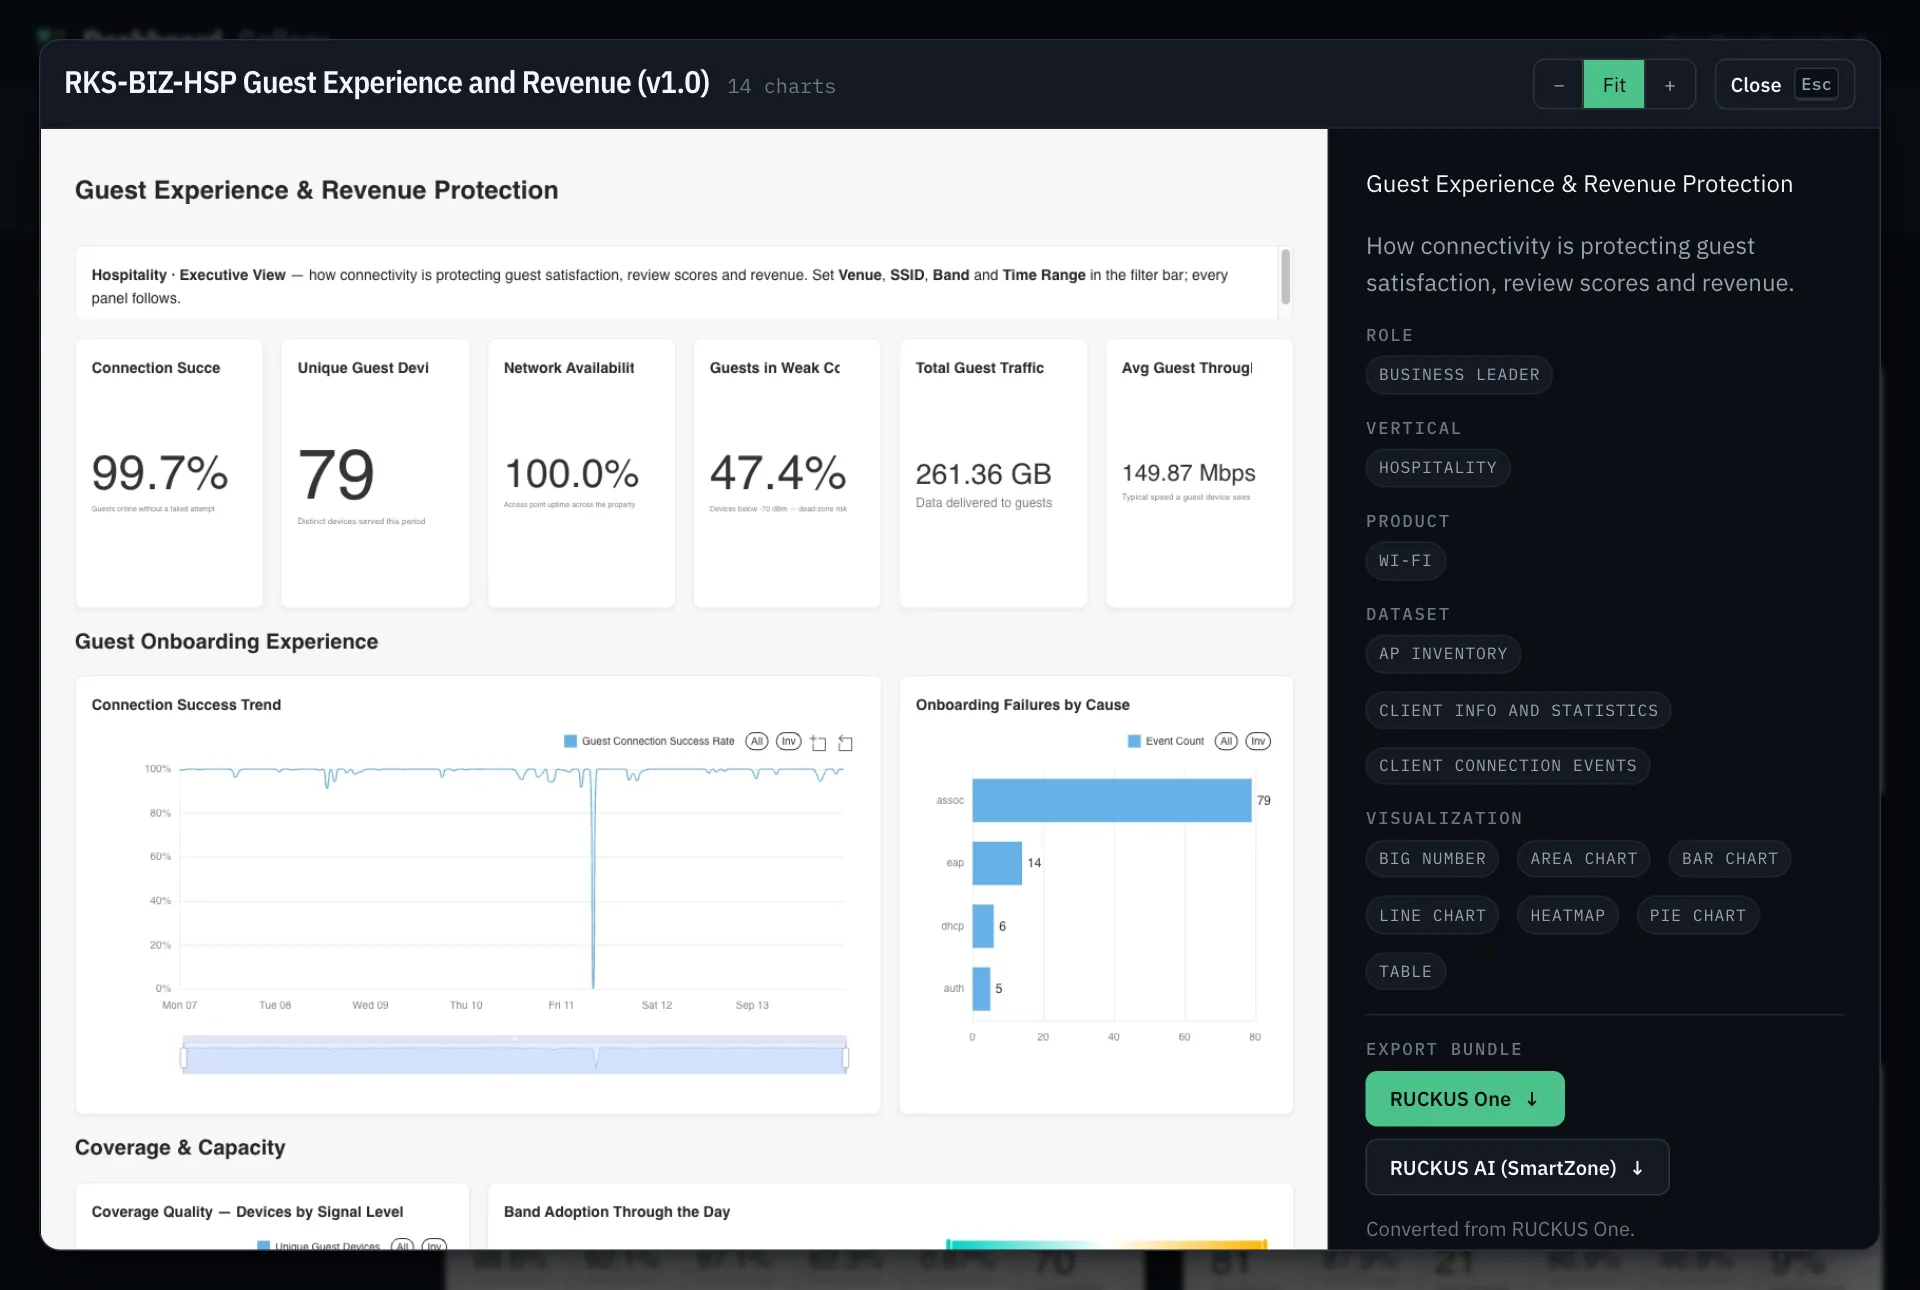Select the Fit zoom option

click(1613, 85)
